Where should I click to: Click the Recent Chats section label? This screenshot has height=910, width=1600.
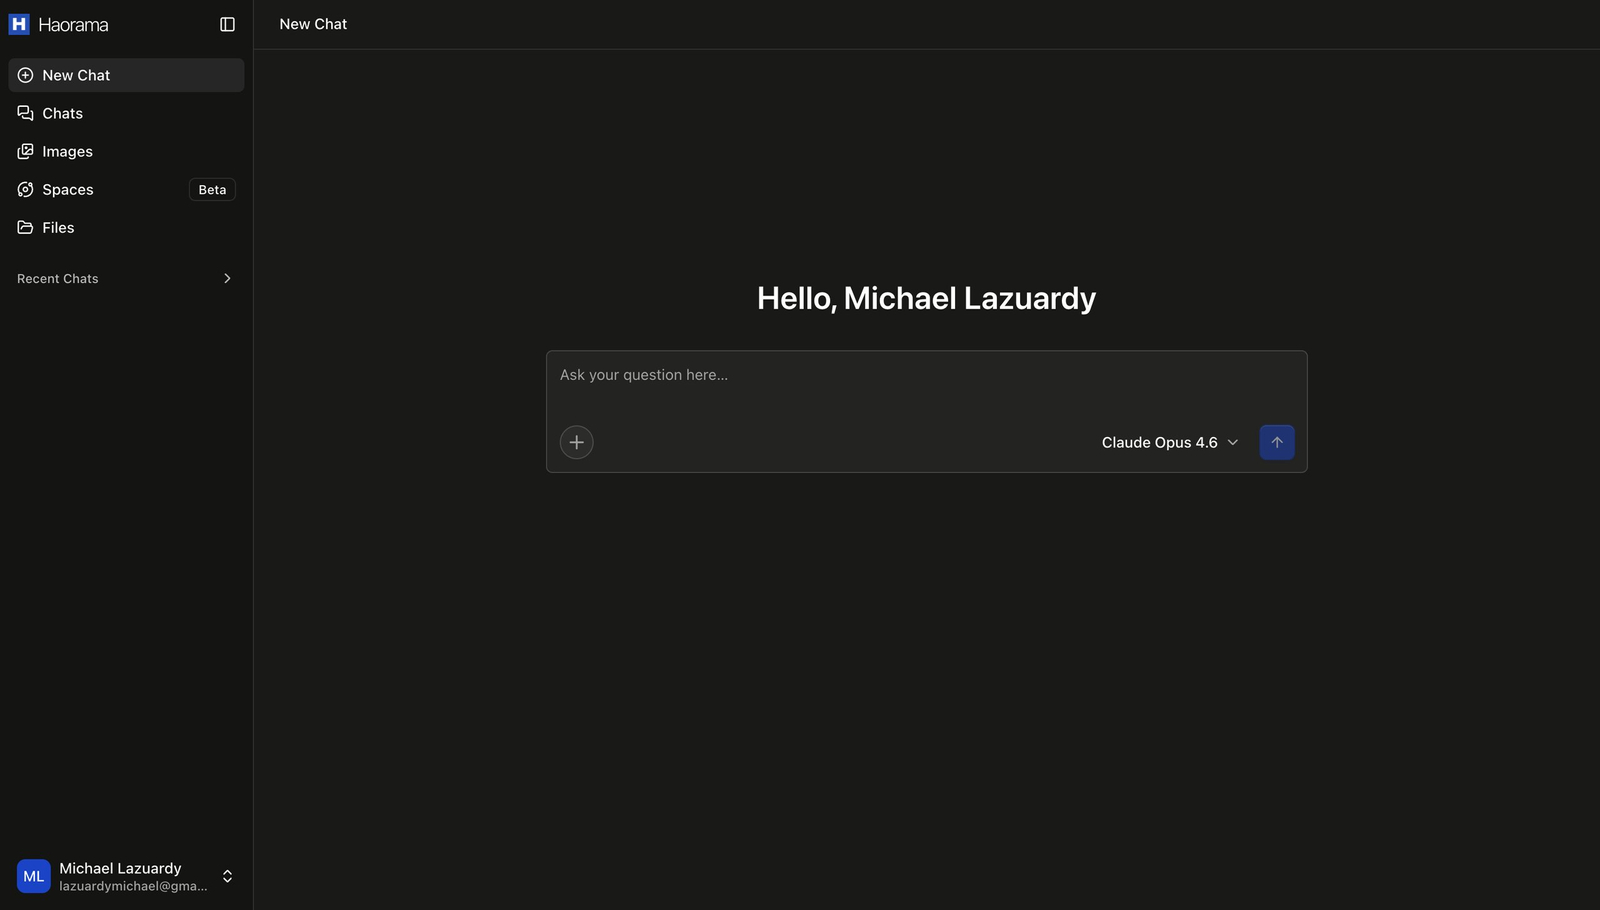[x=58, y=278]
